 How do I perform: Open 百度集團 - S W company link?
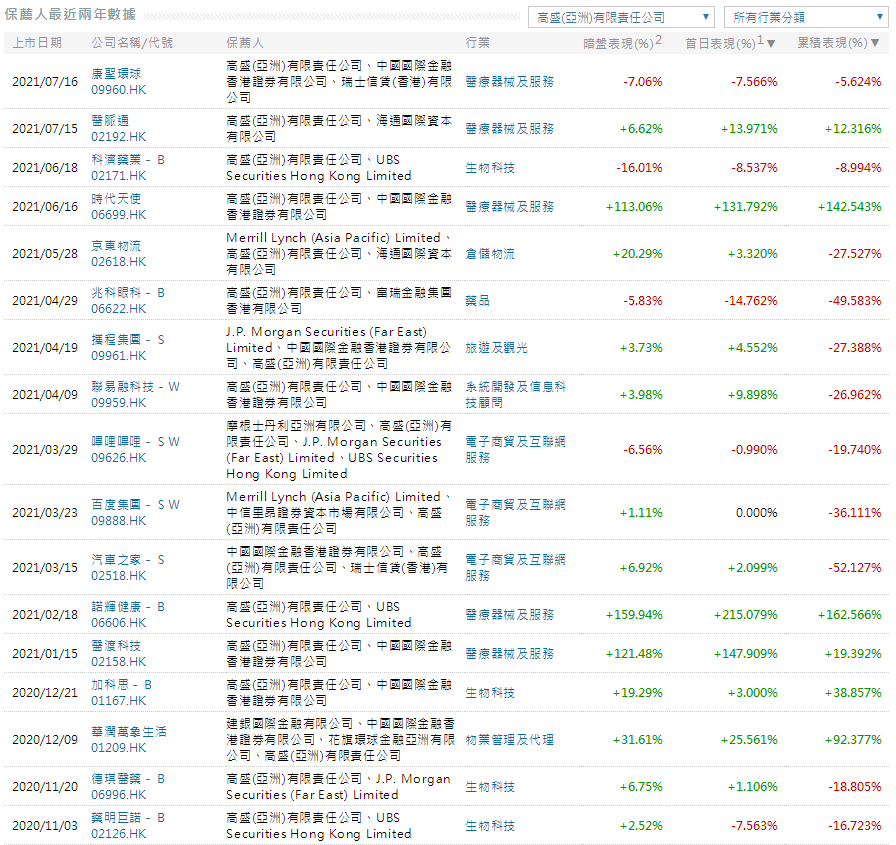click(135, 504)
